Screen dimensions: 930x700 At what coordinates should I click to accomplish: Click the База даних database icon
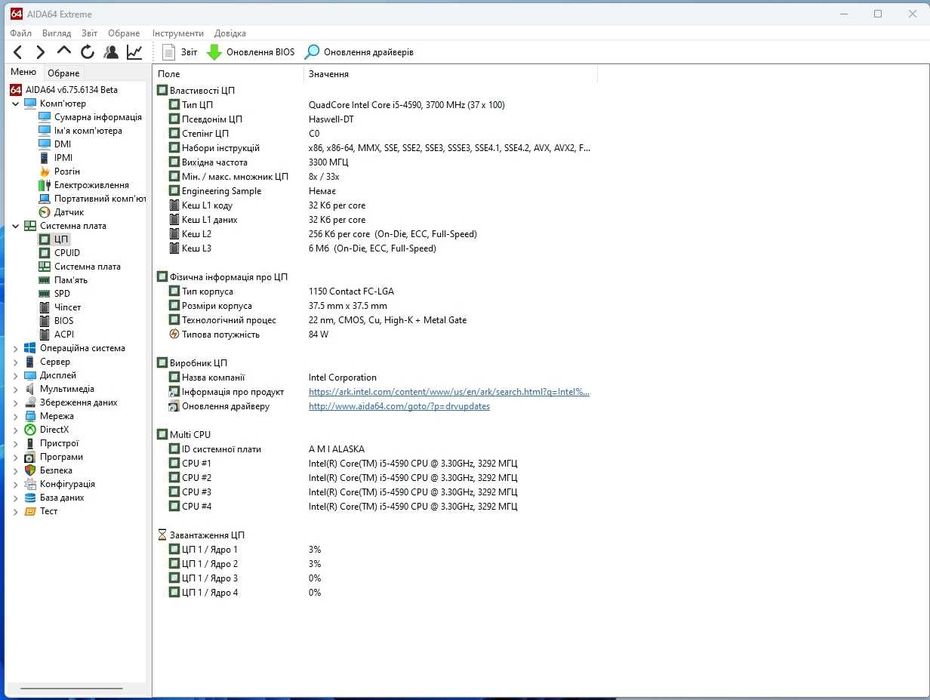click(30, 498)
